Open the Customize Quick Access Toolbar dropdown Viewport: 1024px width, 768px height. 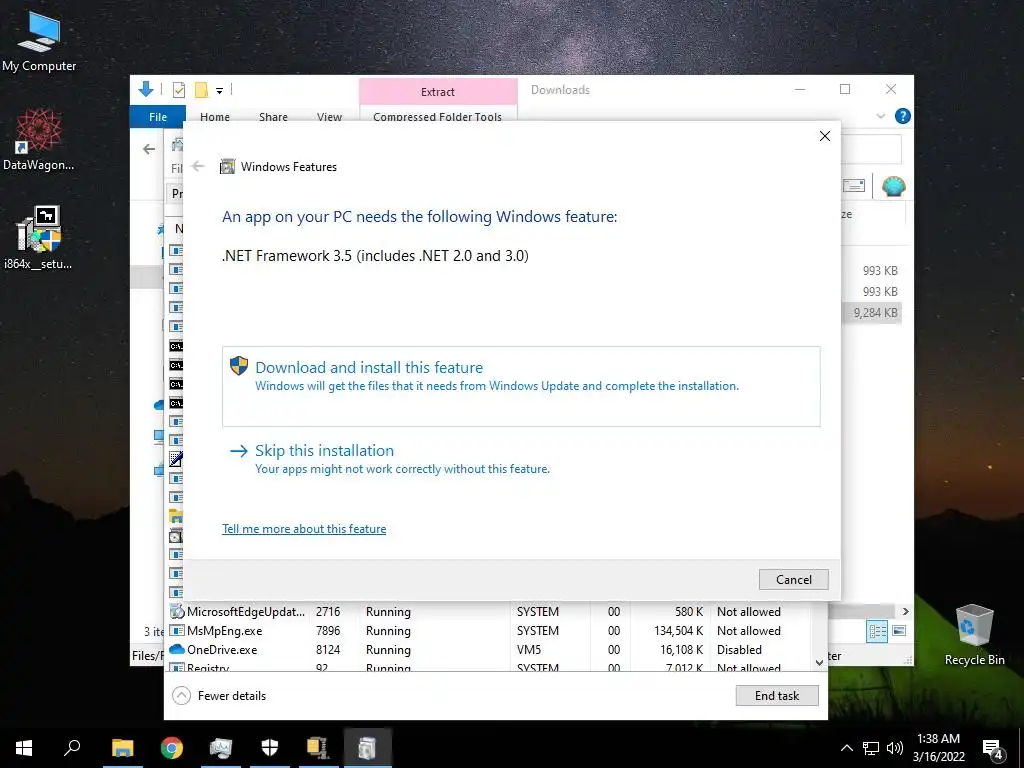point(219,91)
